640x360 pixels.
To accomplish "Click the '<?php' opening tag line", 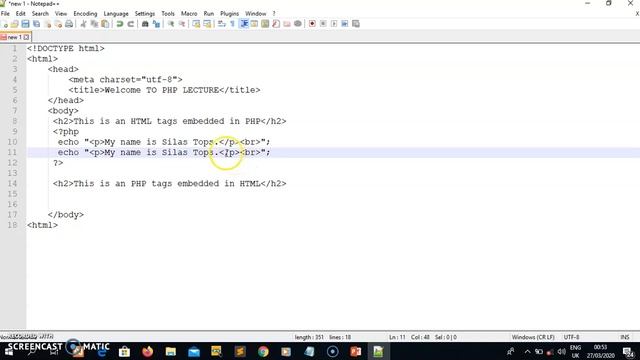I will click(66, 132).
